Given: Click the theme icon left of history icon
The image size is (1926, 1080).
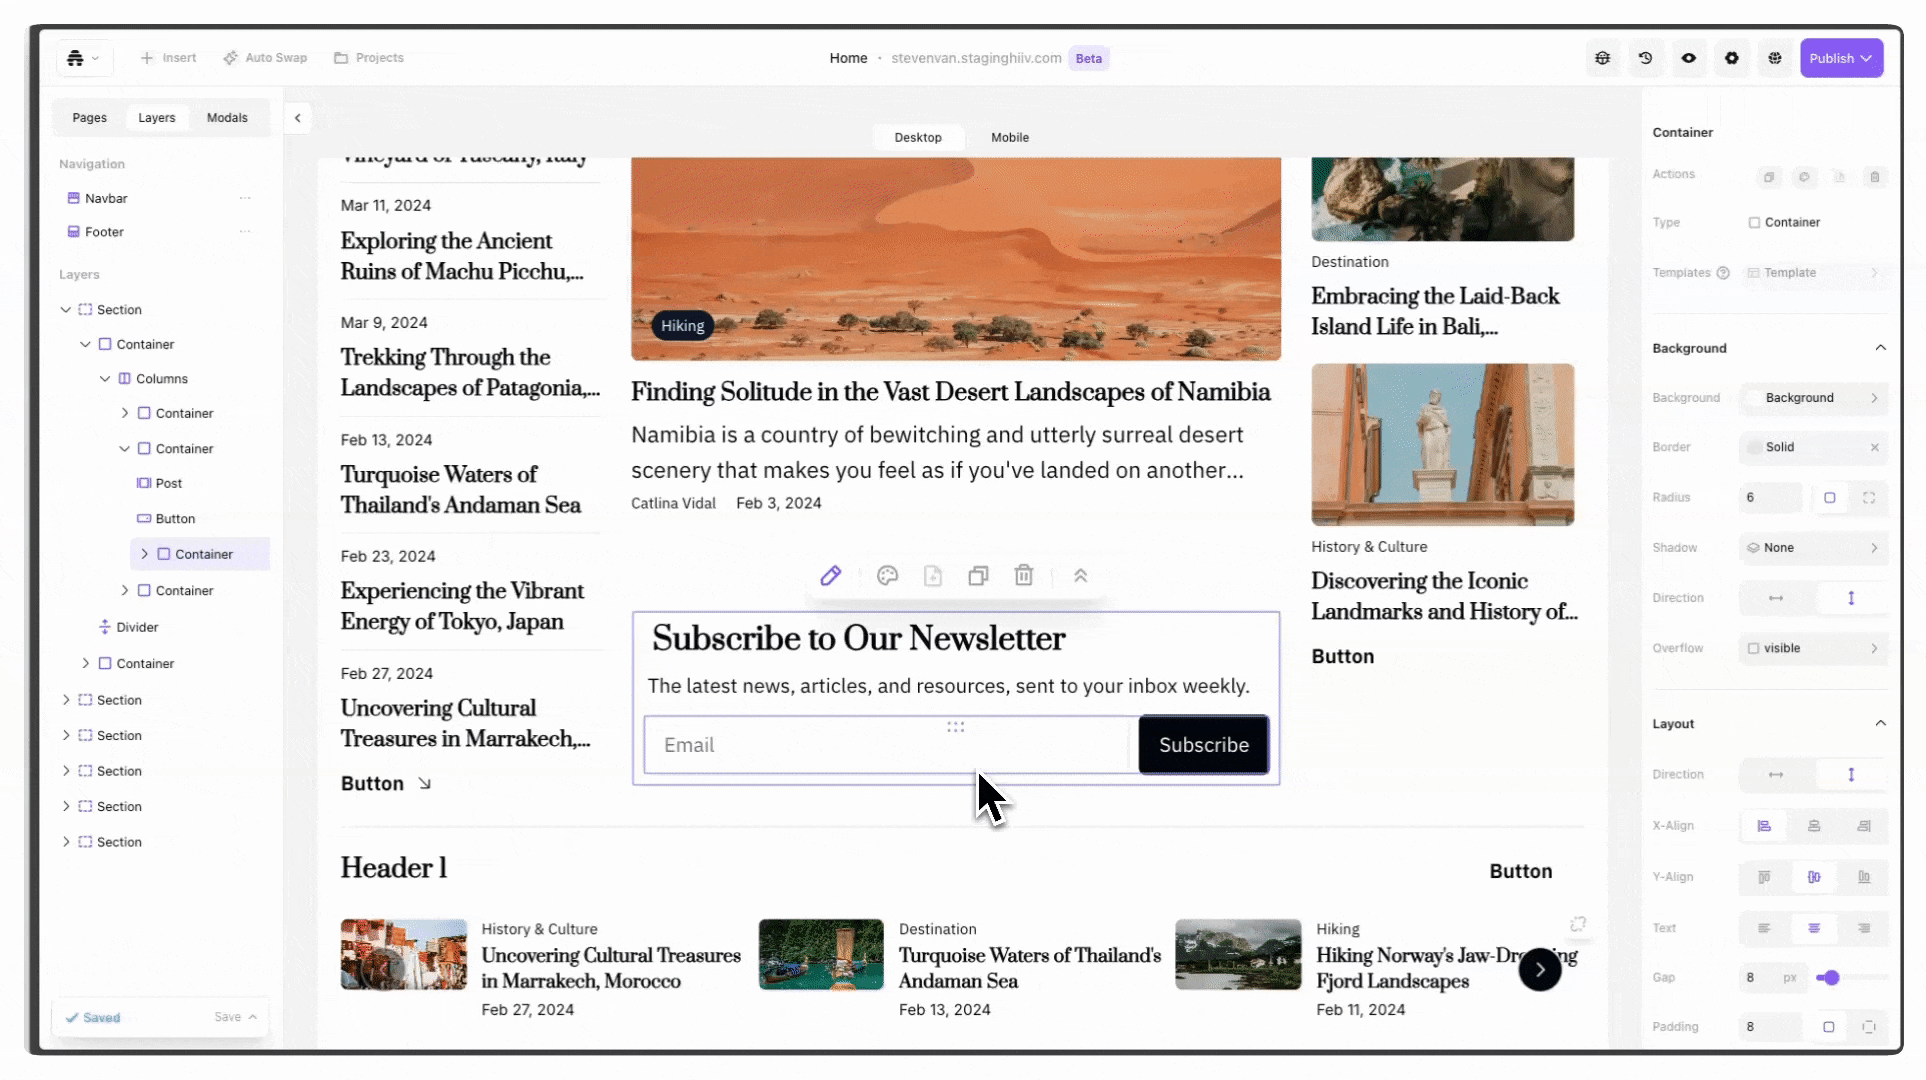Looking at the screenshot, I should [x=1603, y=58].
